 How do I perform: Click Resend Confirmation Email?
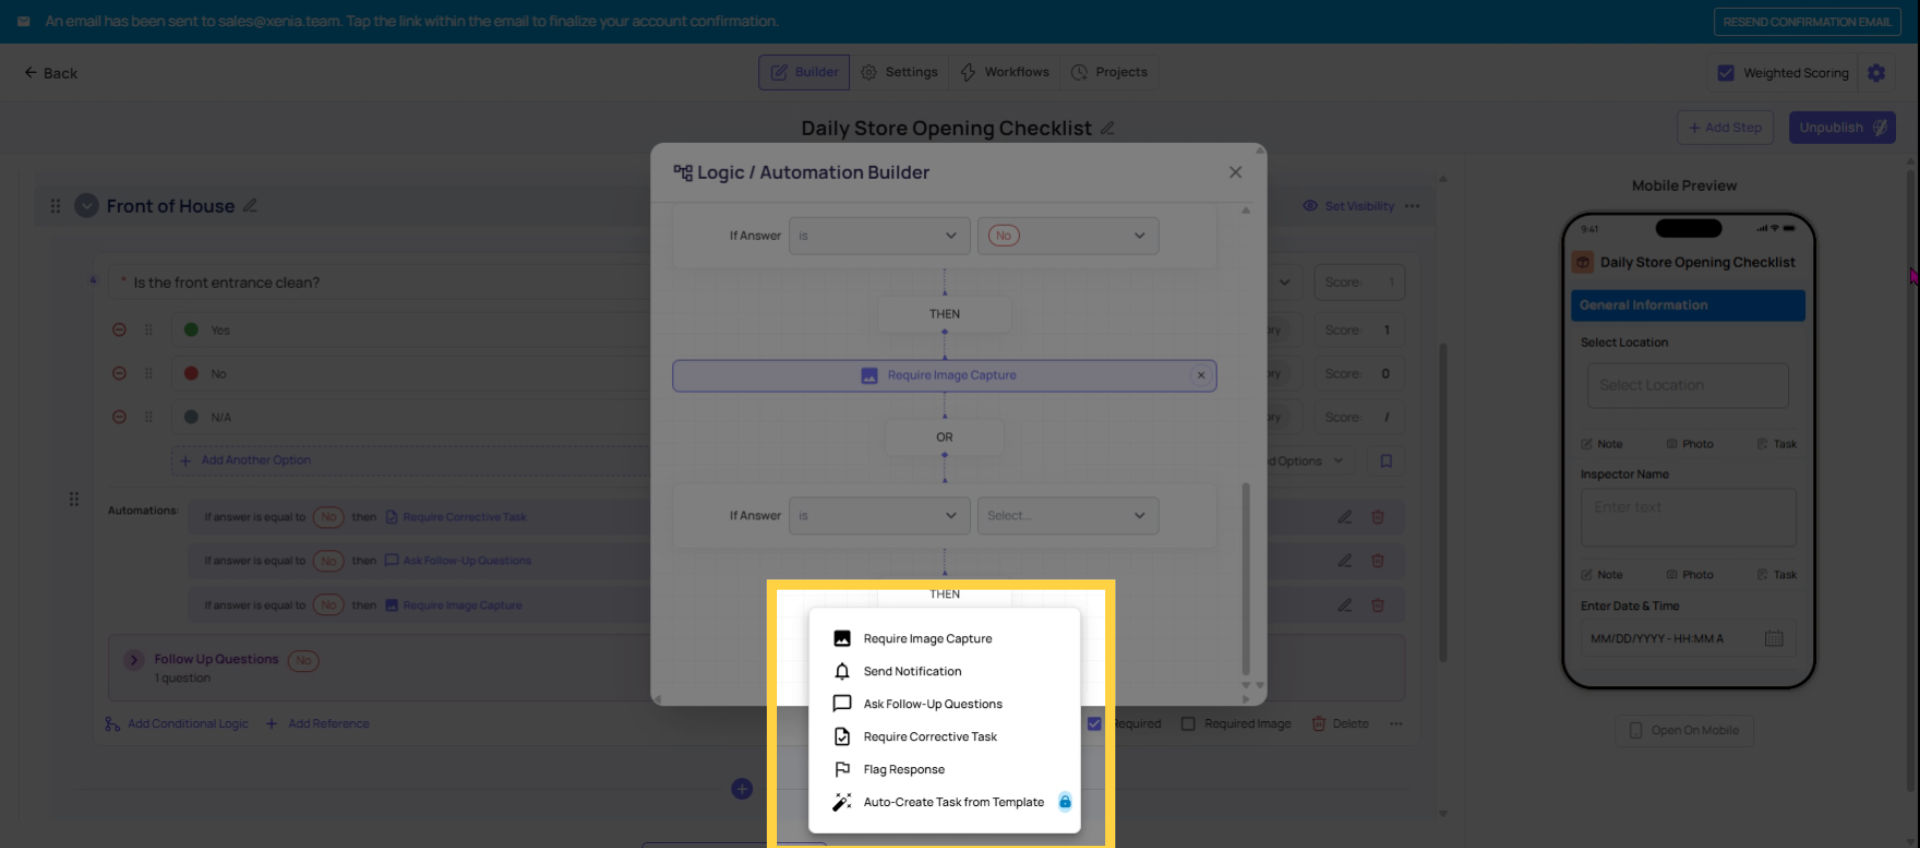tap(1807, 22)
